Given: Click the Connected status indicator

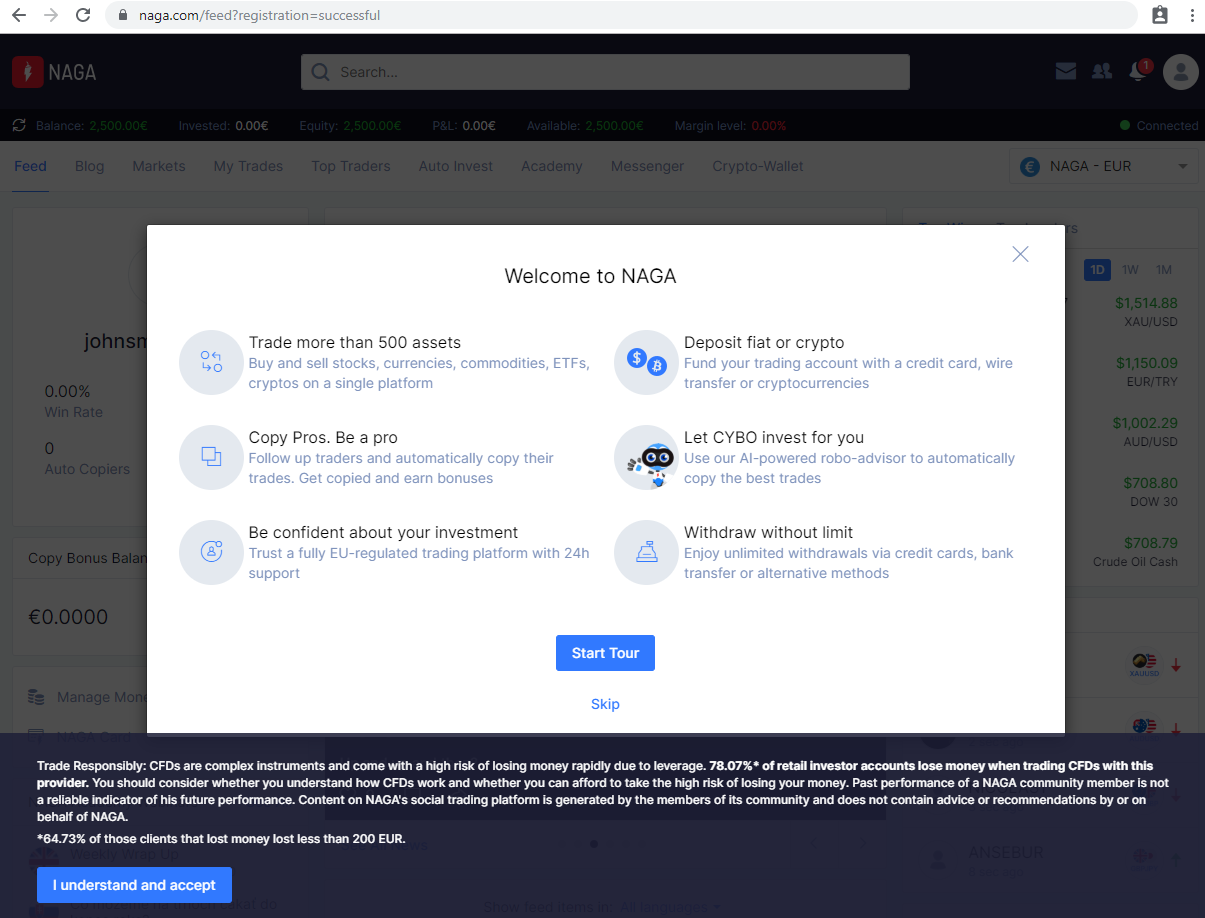Looking at the screenshot, I should 1159,126.
